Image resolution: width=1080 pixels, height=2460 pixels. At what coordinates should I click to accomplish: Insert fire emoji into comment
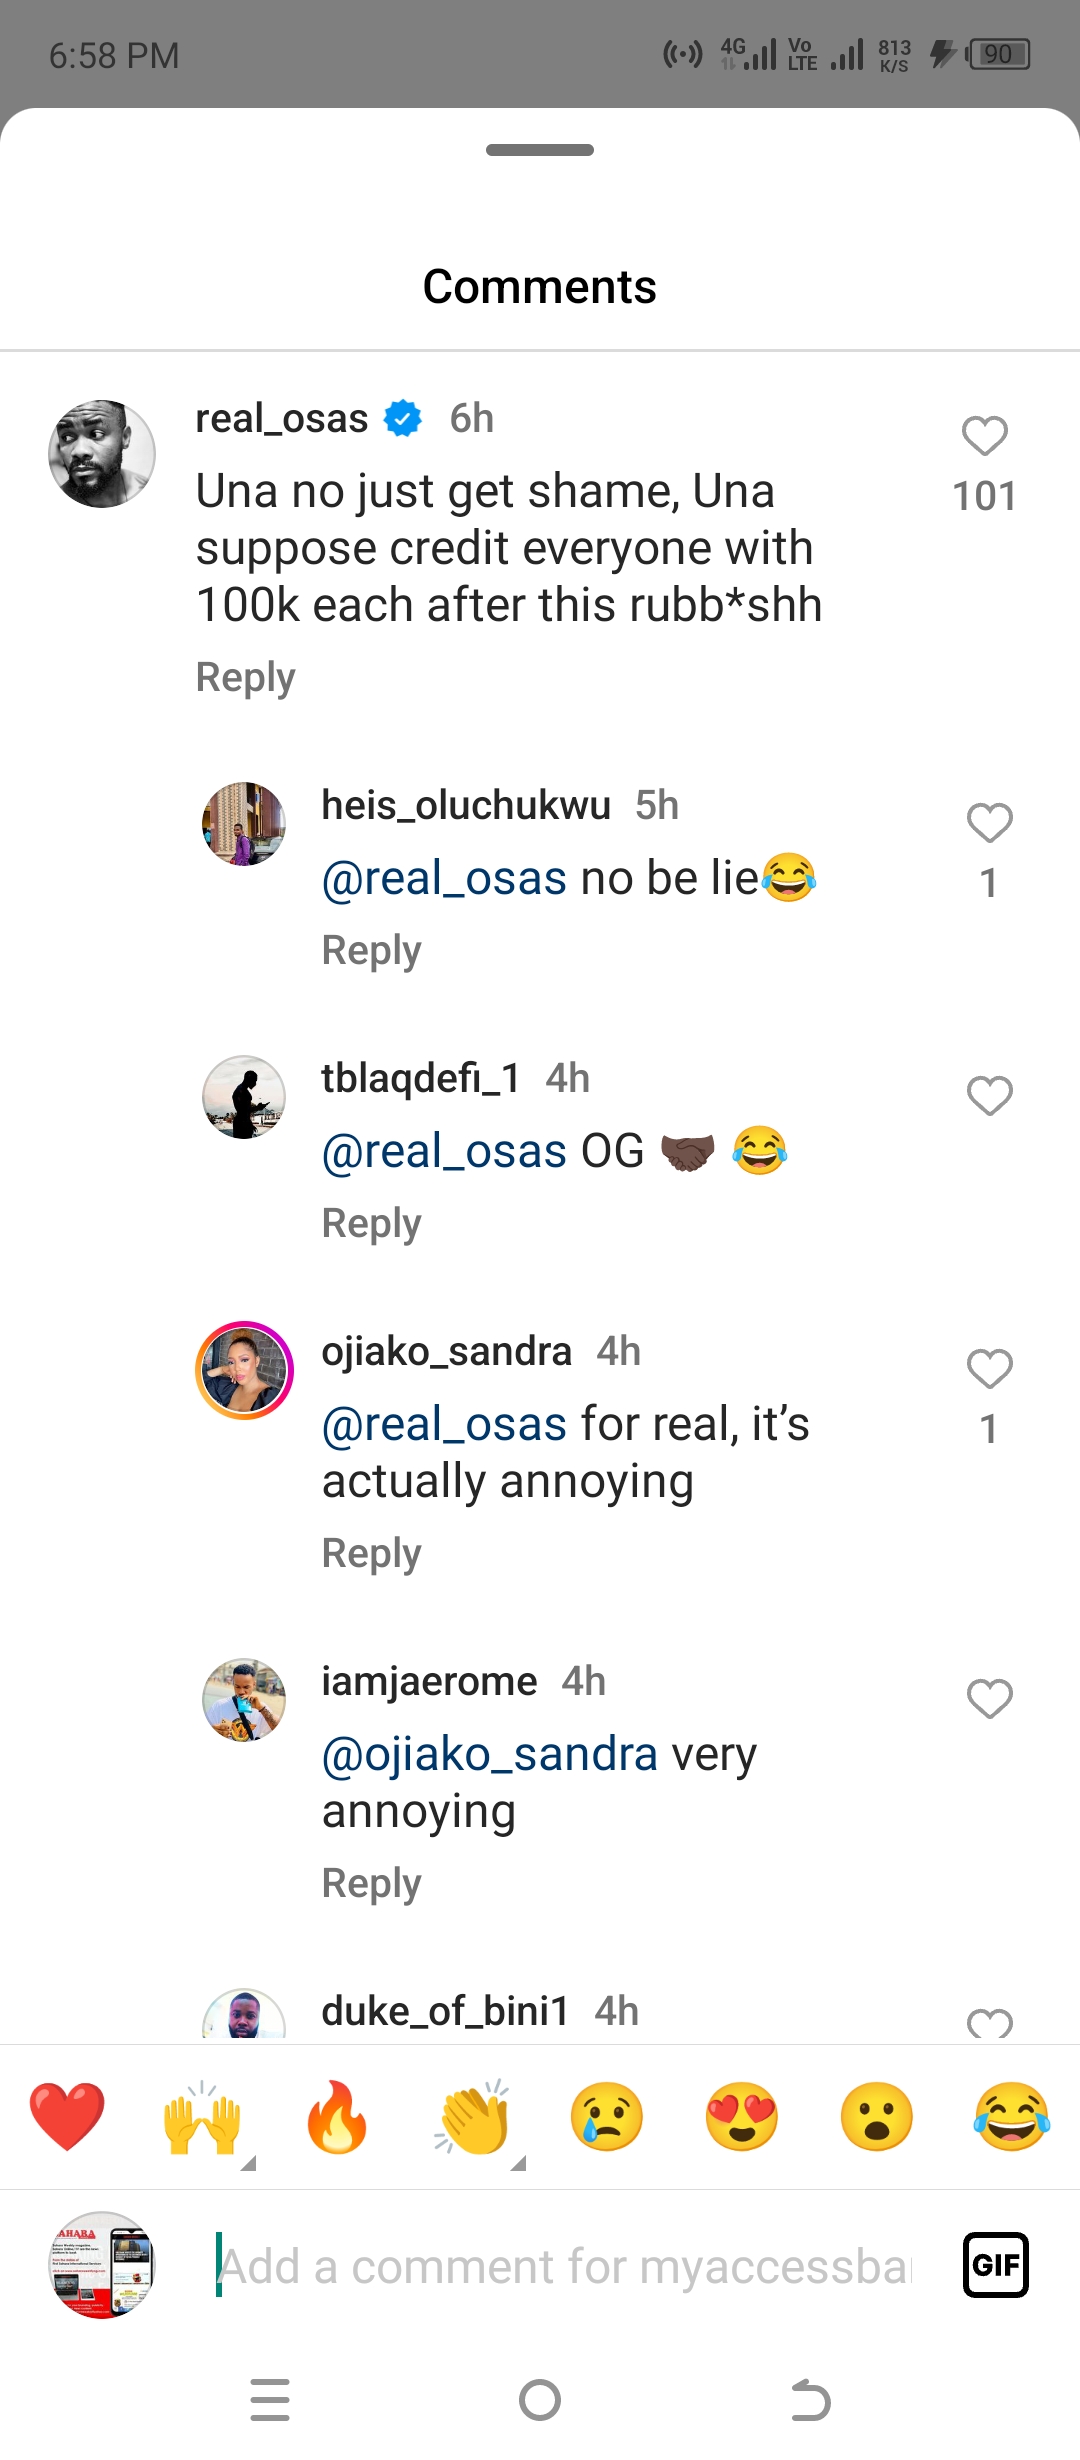(x=337, y=2116)
